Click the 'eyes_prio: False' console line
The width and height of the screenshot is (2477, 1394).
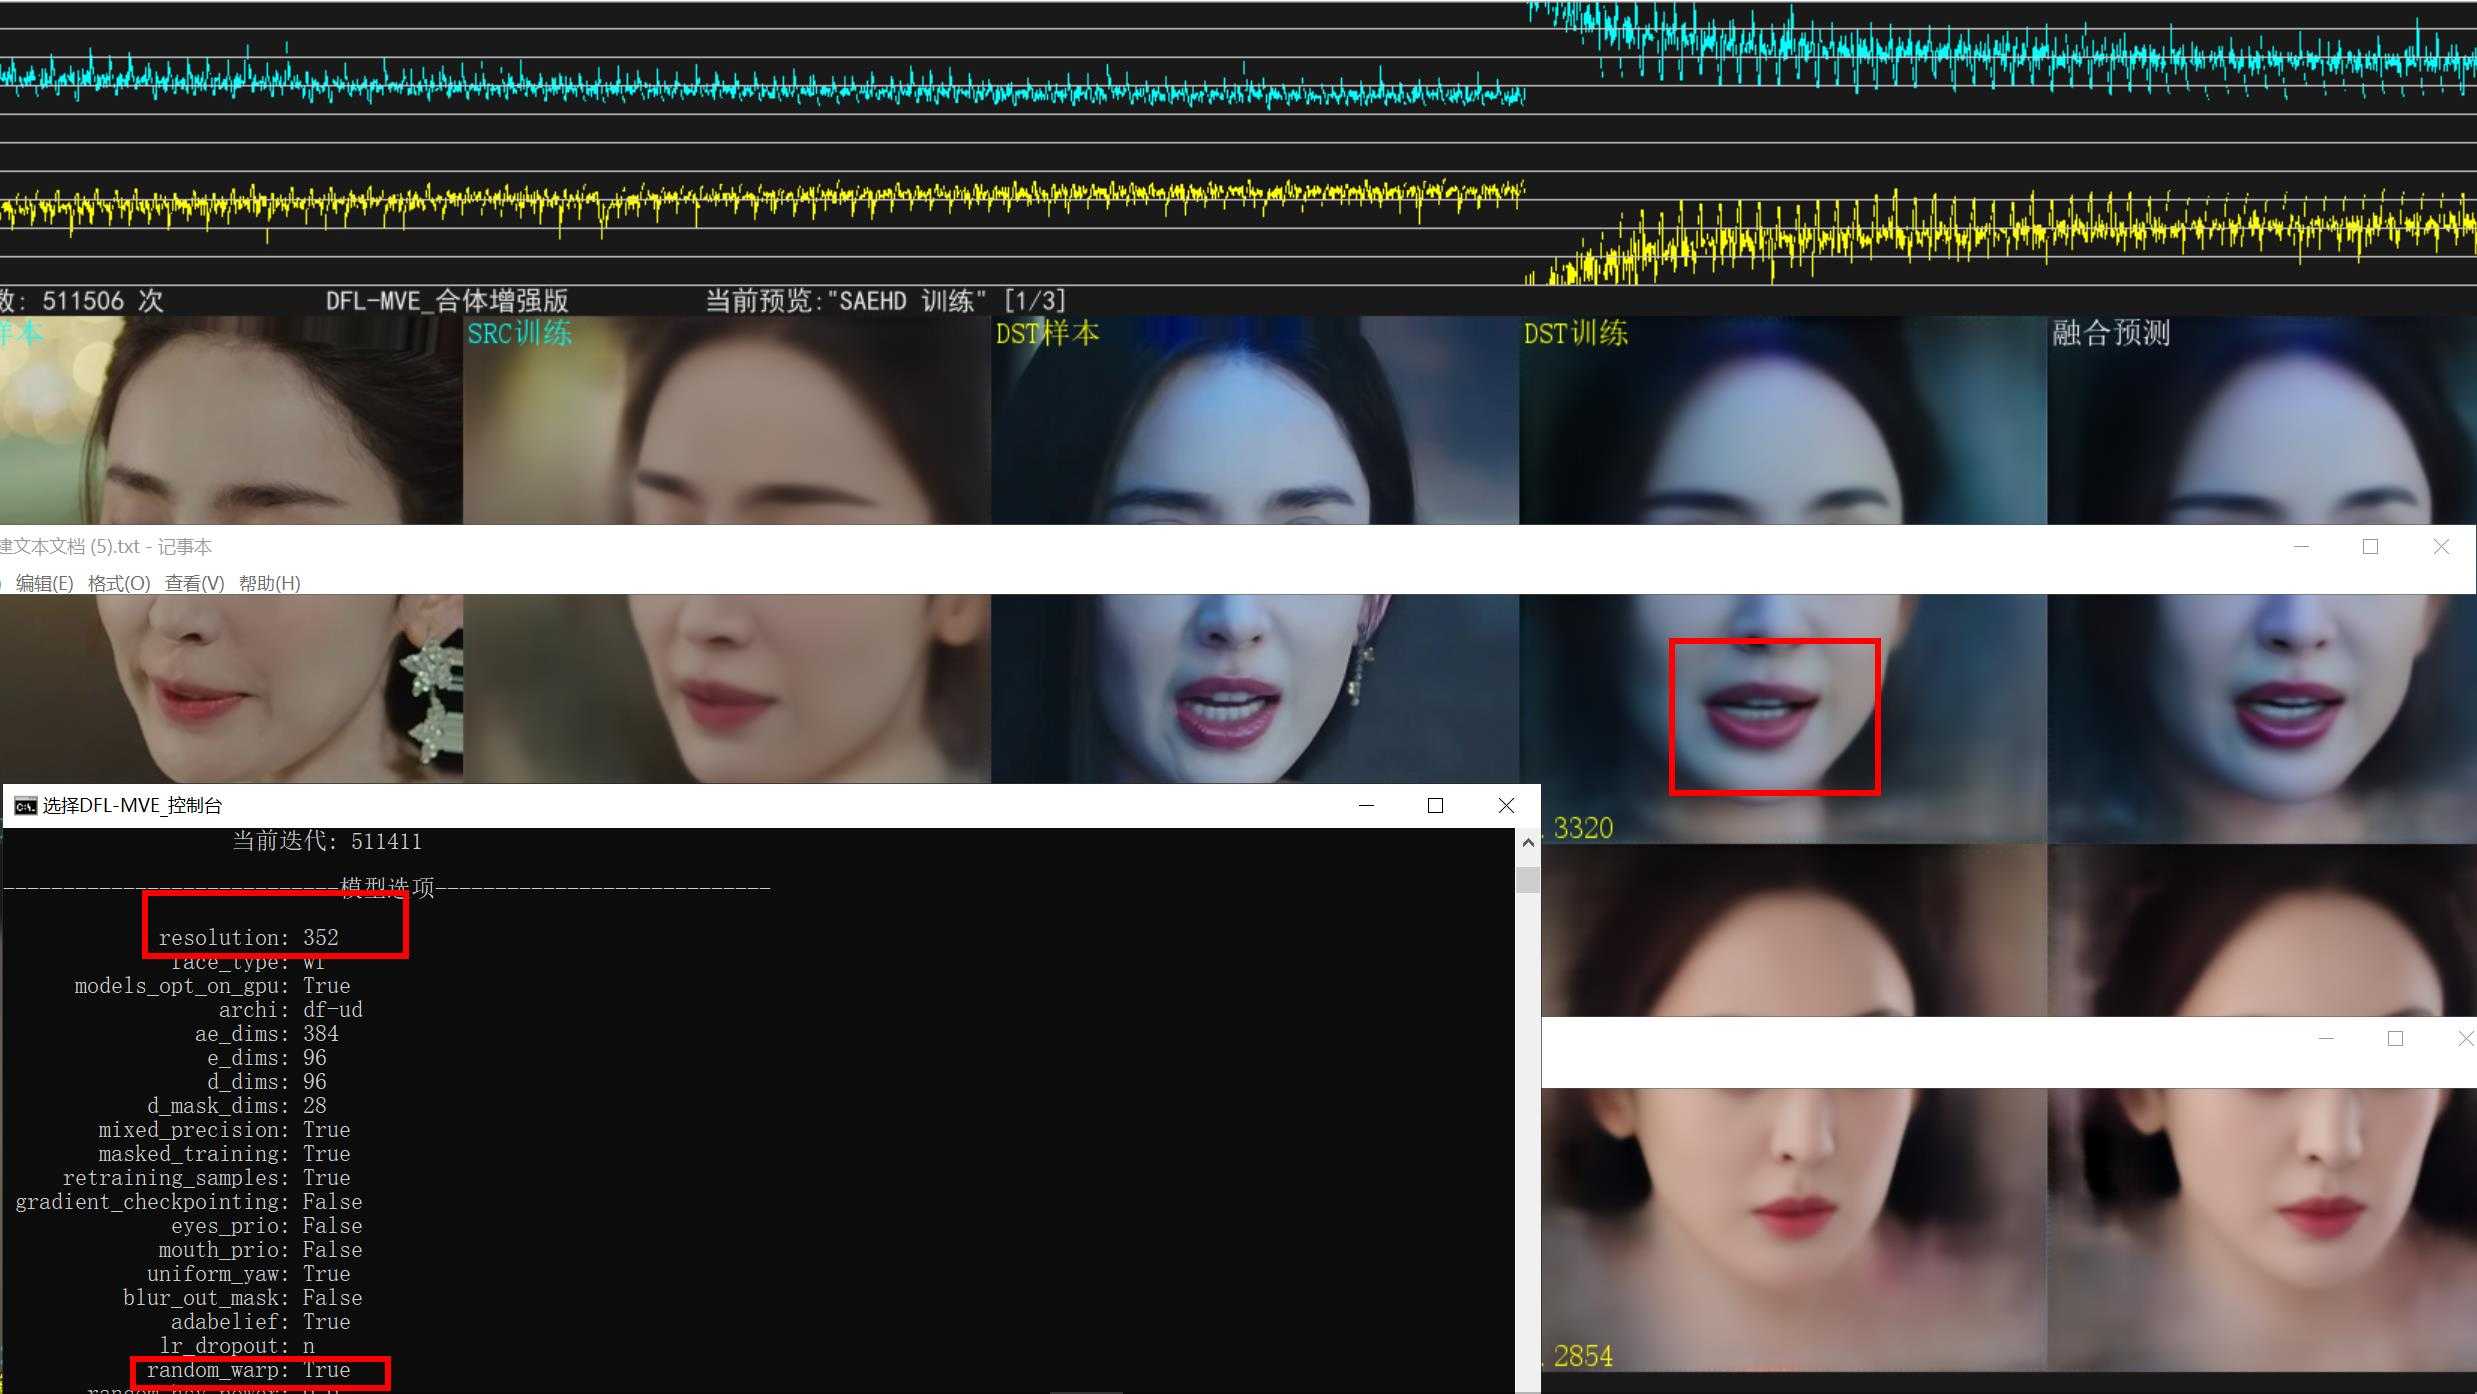(266, 1226)
